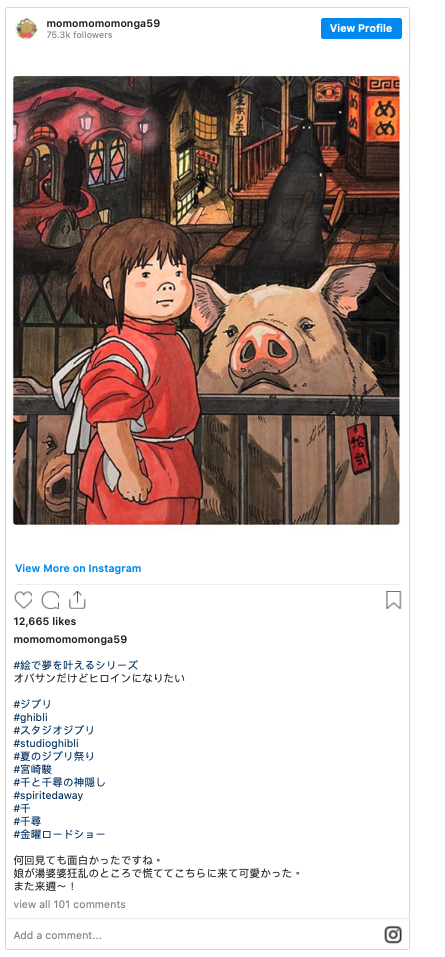
Task: Open the #studioghibli hashtag
Action: point(46,743)
